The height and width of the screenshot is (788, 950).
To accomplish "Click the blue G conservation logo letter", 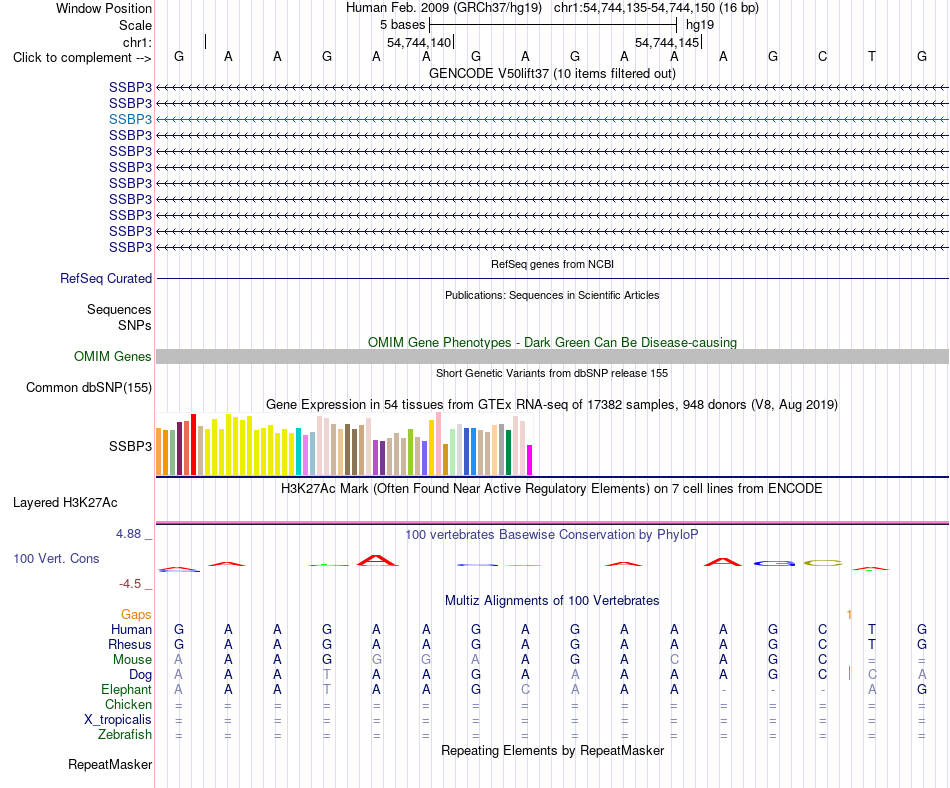I will click(x=774, y=563).
